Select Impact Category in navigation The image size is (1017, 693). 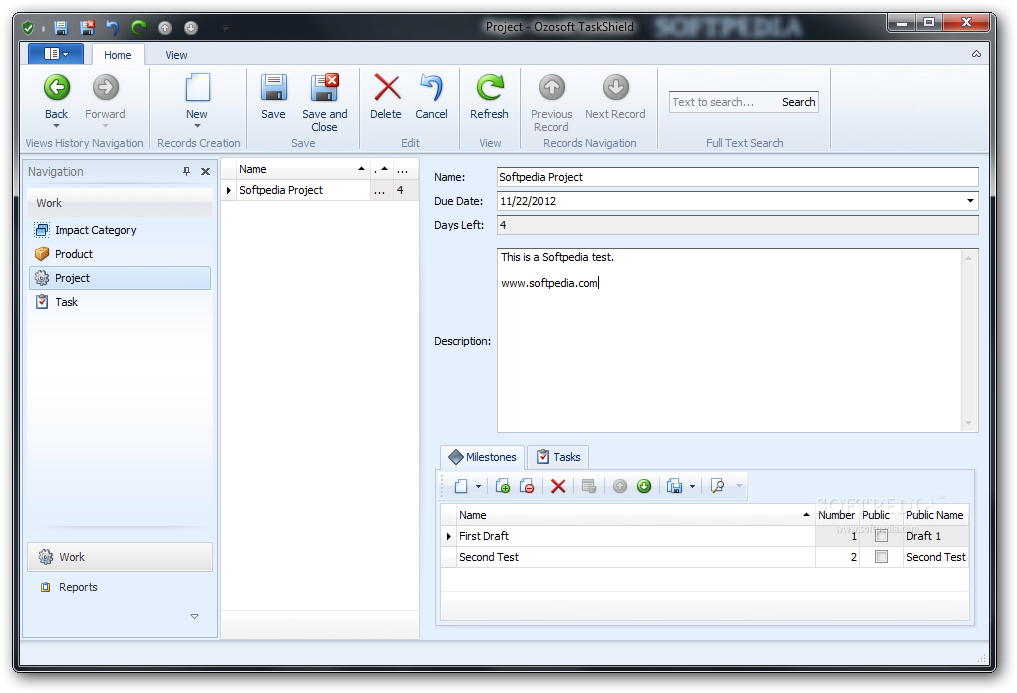[120, 230]
